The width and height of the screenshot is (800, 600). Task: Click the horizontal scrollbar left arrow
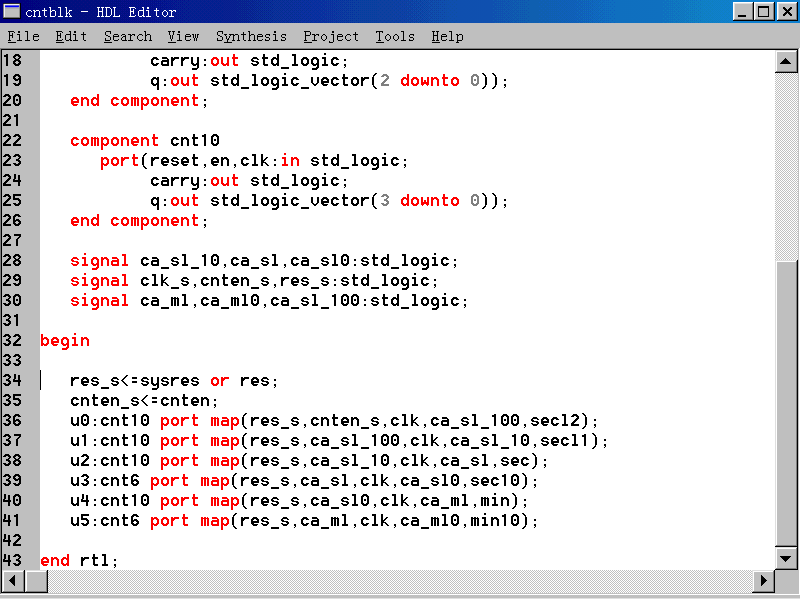pyautogui.click(x=13, y=581)
